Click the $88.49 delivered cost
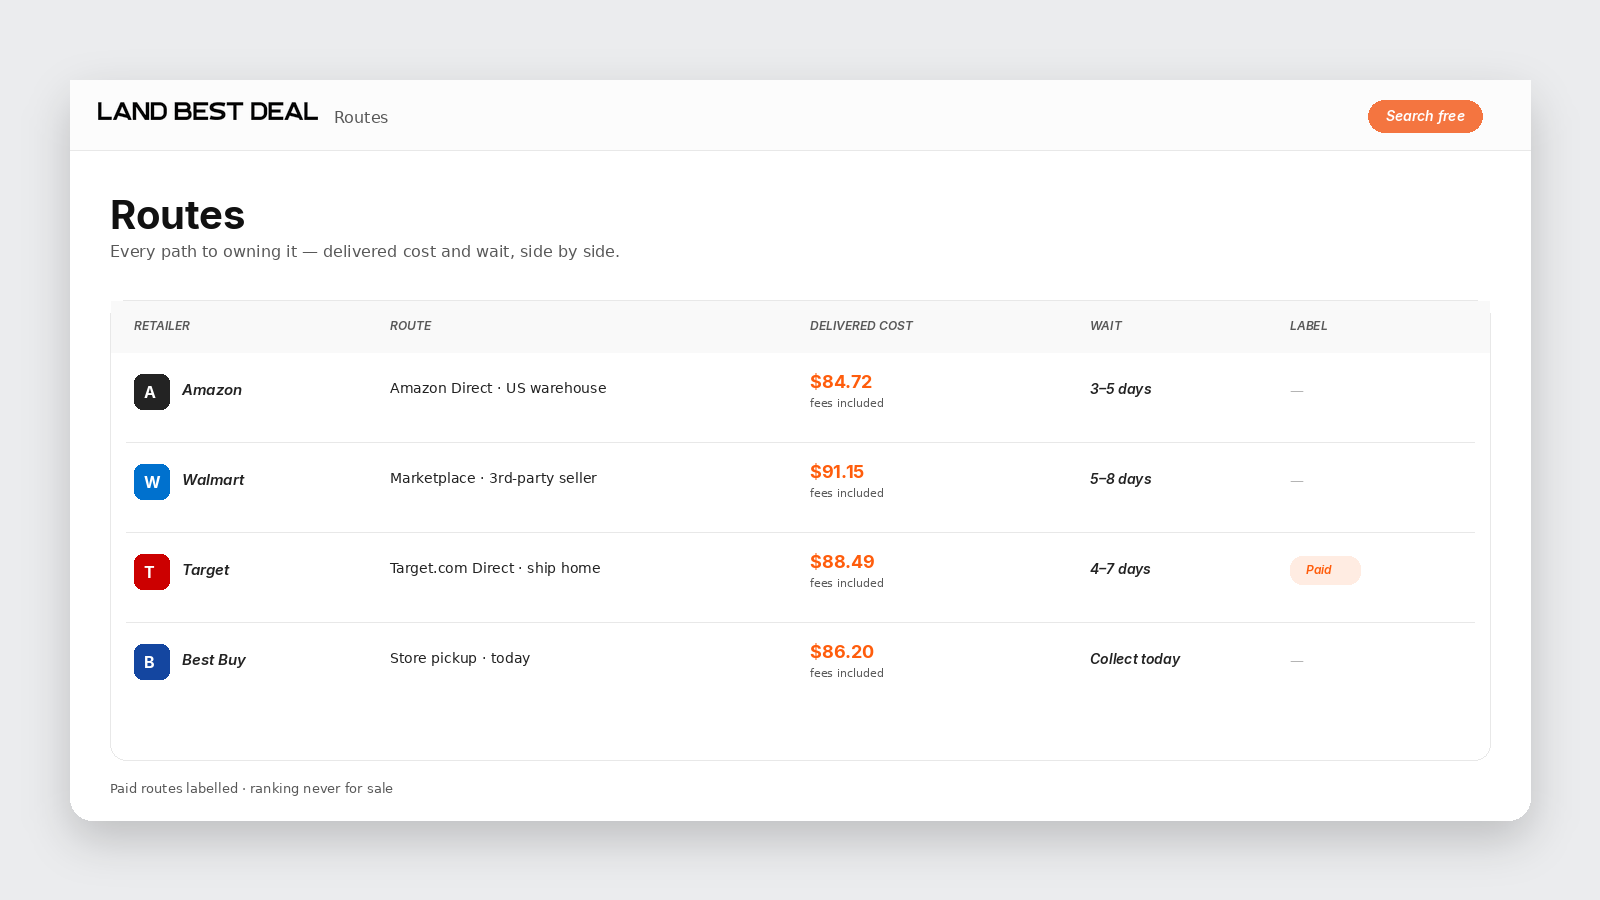Viewport: 1600px width, 900px height. [x=842, y=562]
